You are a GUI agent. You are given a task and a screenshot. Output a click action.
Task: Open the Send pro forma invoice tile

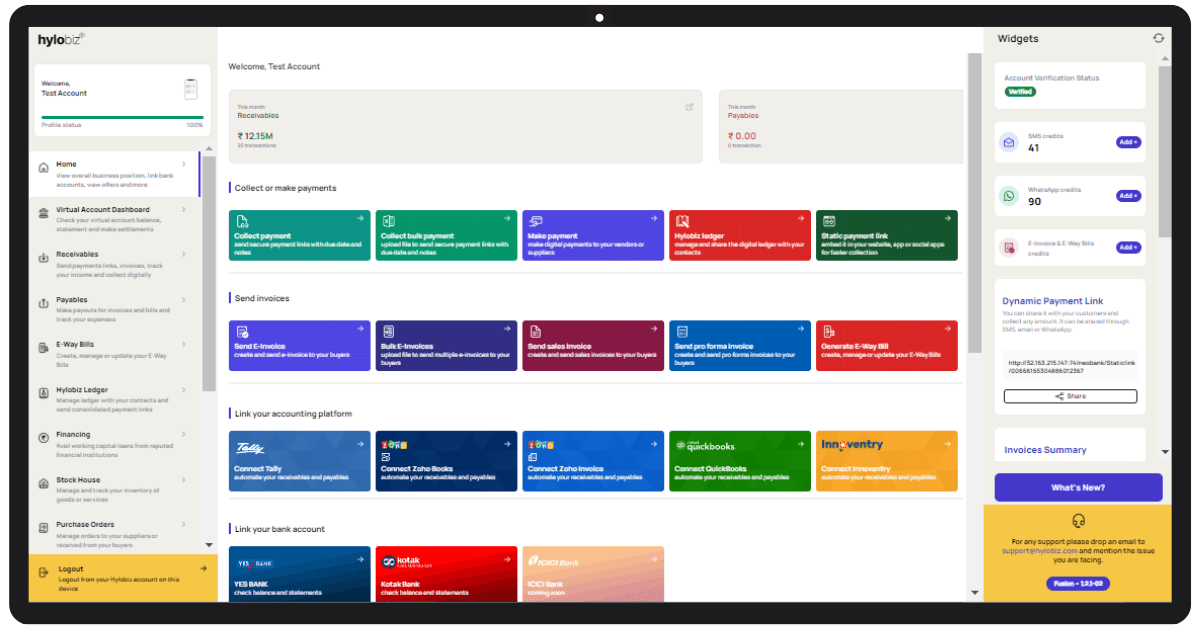click(740, 346)
